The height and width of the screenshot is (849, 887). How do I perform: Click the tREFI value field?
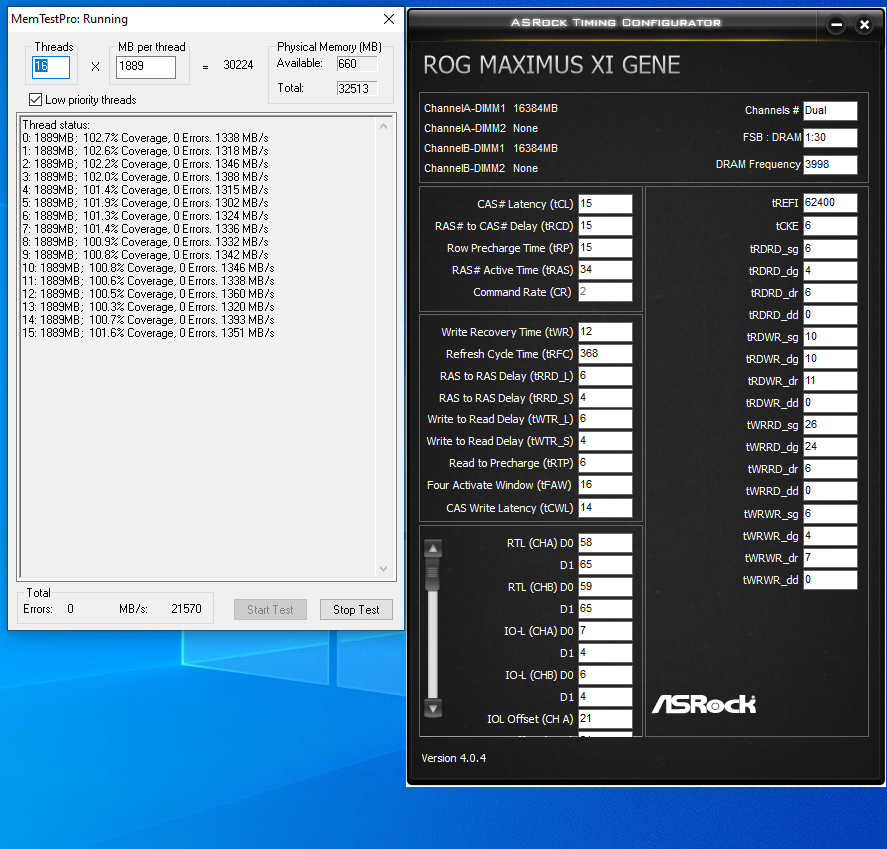click(x=830, y=203)
